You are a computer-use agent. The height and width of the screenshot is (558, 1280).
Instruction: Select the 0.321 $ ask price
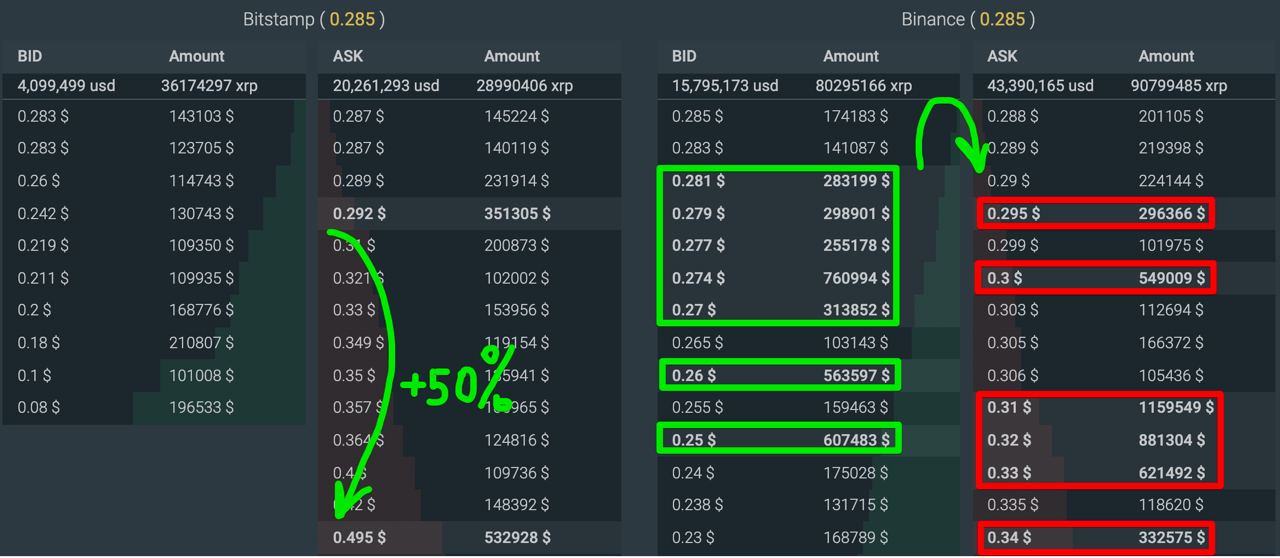point(358,278)
